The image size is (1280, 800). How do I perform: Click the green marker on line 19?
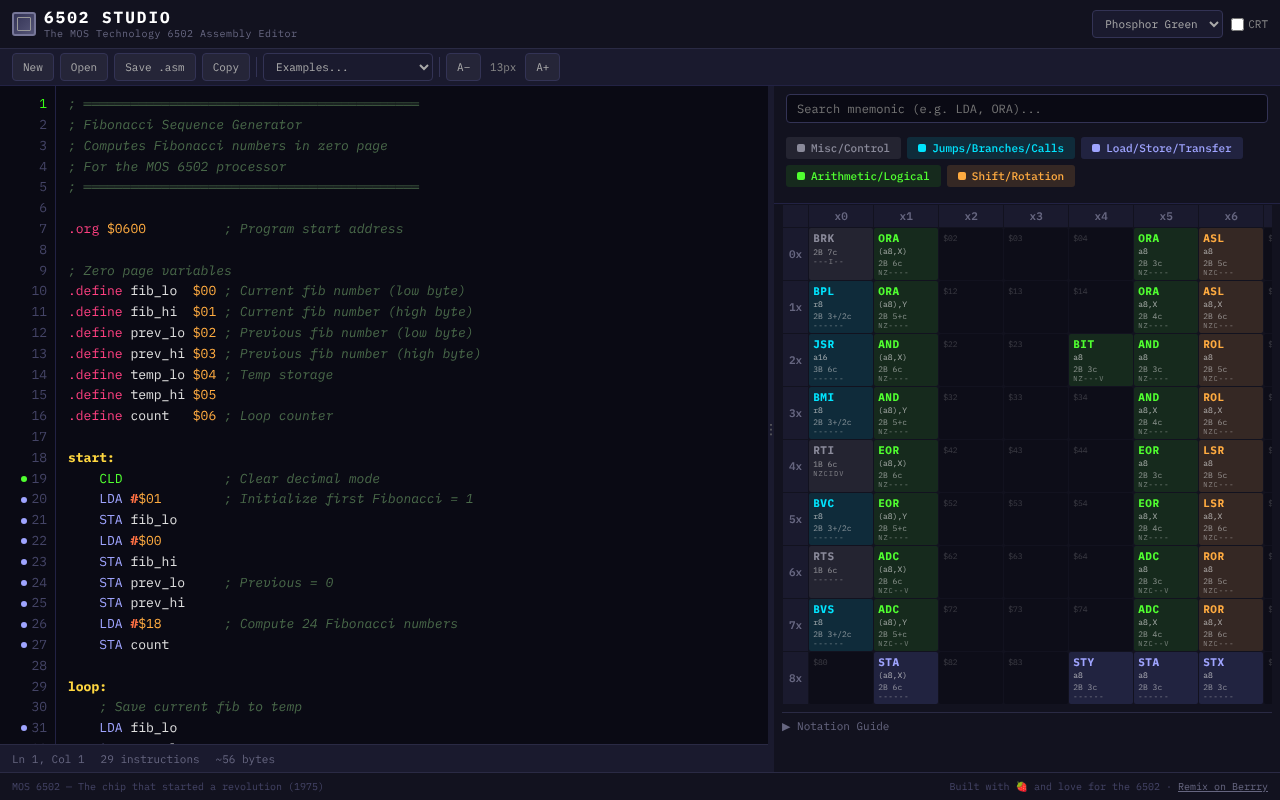[x=24, y=479]
